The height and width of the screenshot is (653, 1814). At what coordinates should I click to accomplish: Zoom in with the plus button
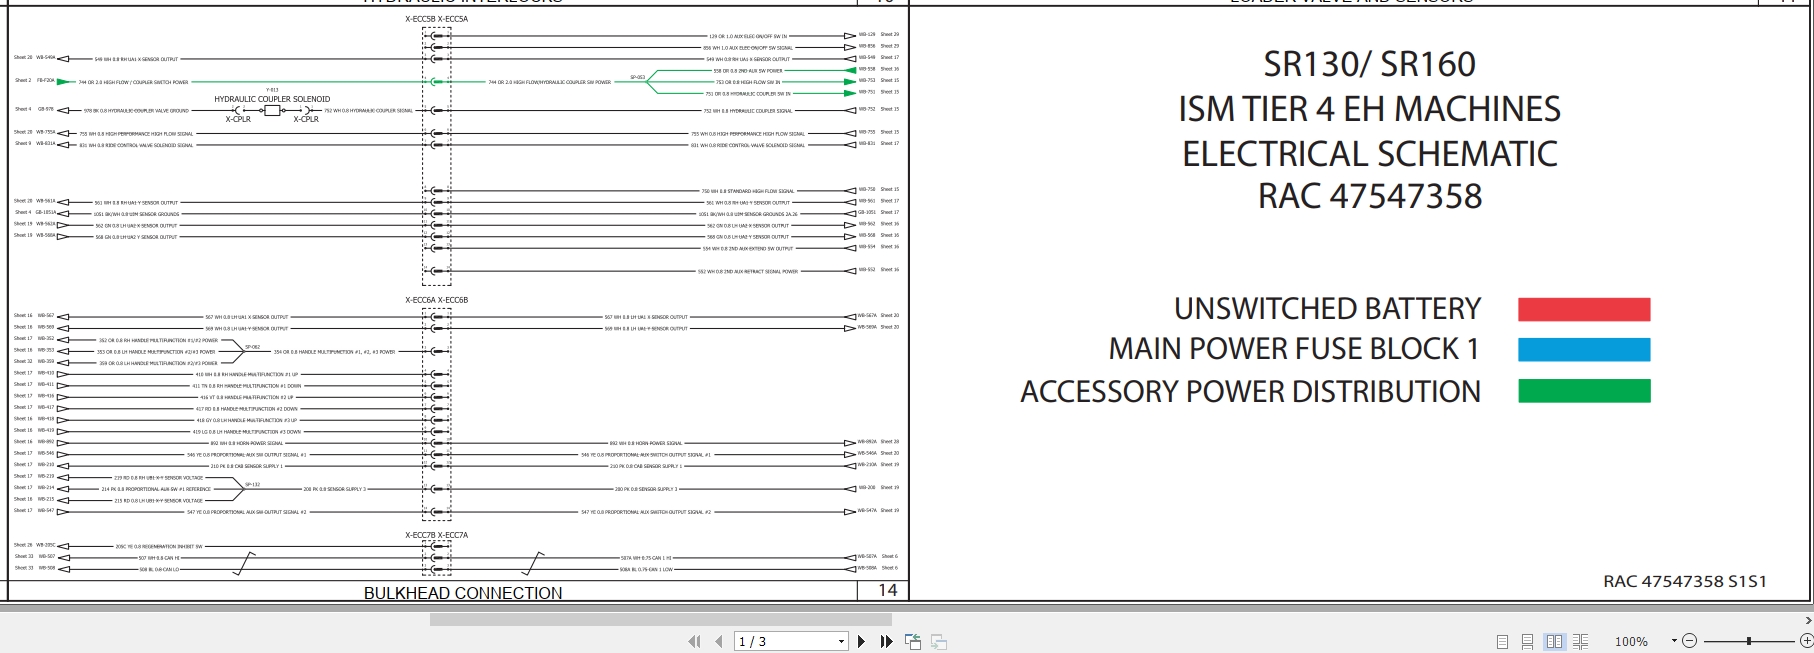point(1806,641)
